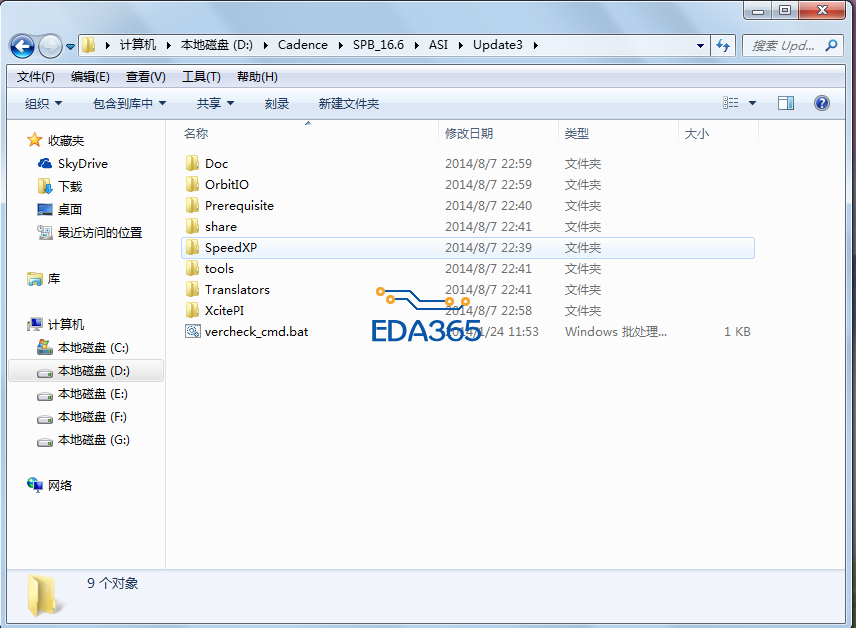Viewport: 856px width, 628px height.
Task: Open 桌面 in the navigation pane
Action: click(x=70, y=210)
